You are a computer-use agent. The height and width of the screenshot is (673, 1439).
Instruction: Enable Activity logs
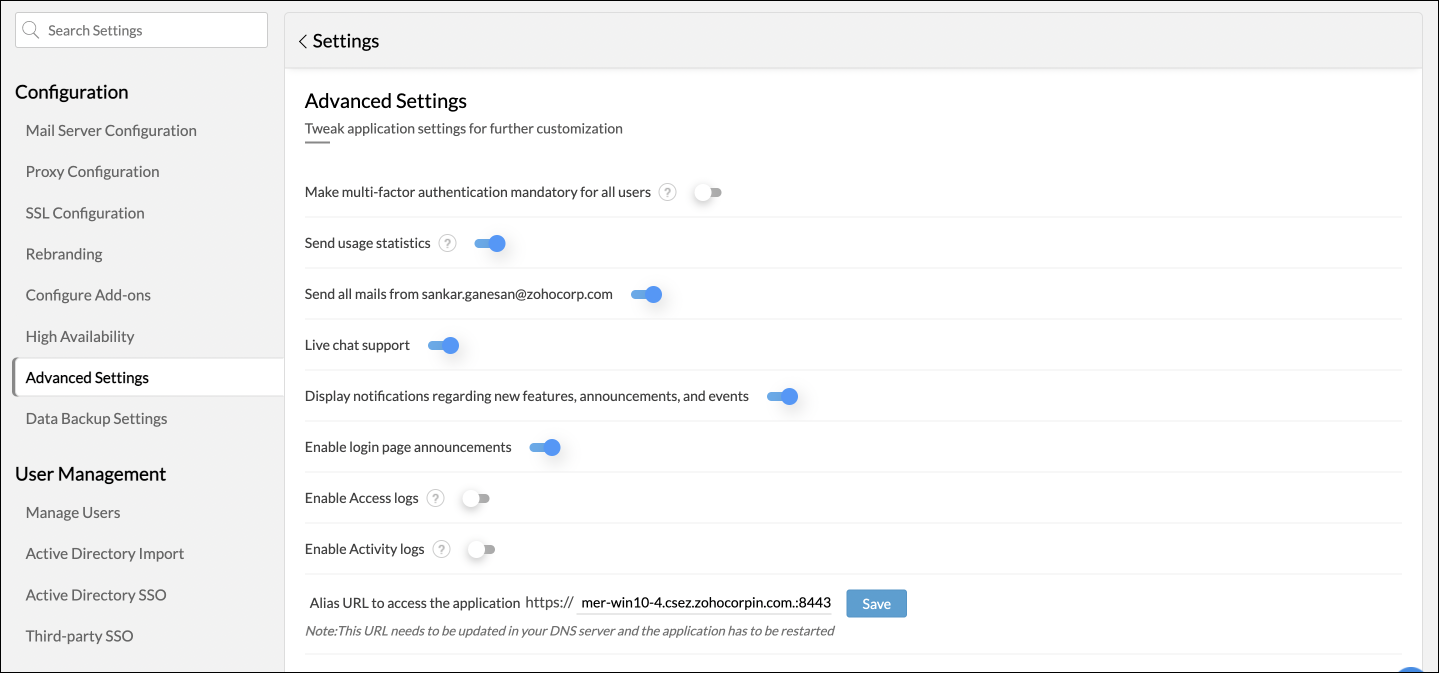tap(481, 548)
